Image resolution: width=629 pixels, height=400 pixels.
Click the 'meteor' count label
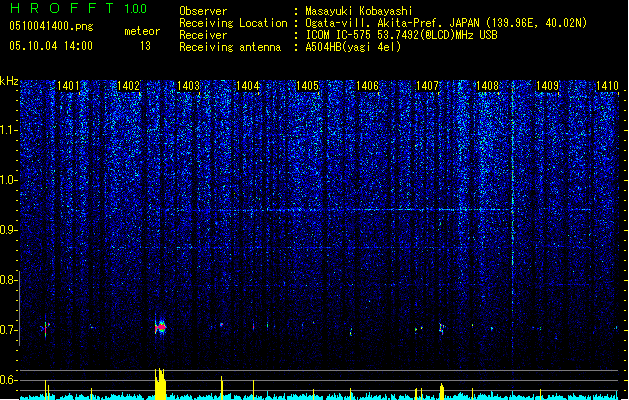tap(142, 31)
